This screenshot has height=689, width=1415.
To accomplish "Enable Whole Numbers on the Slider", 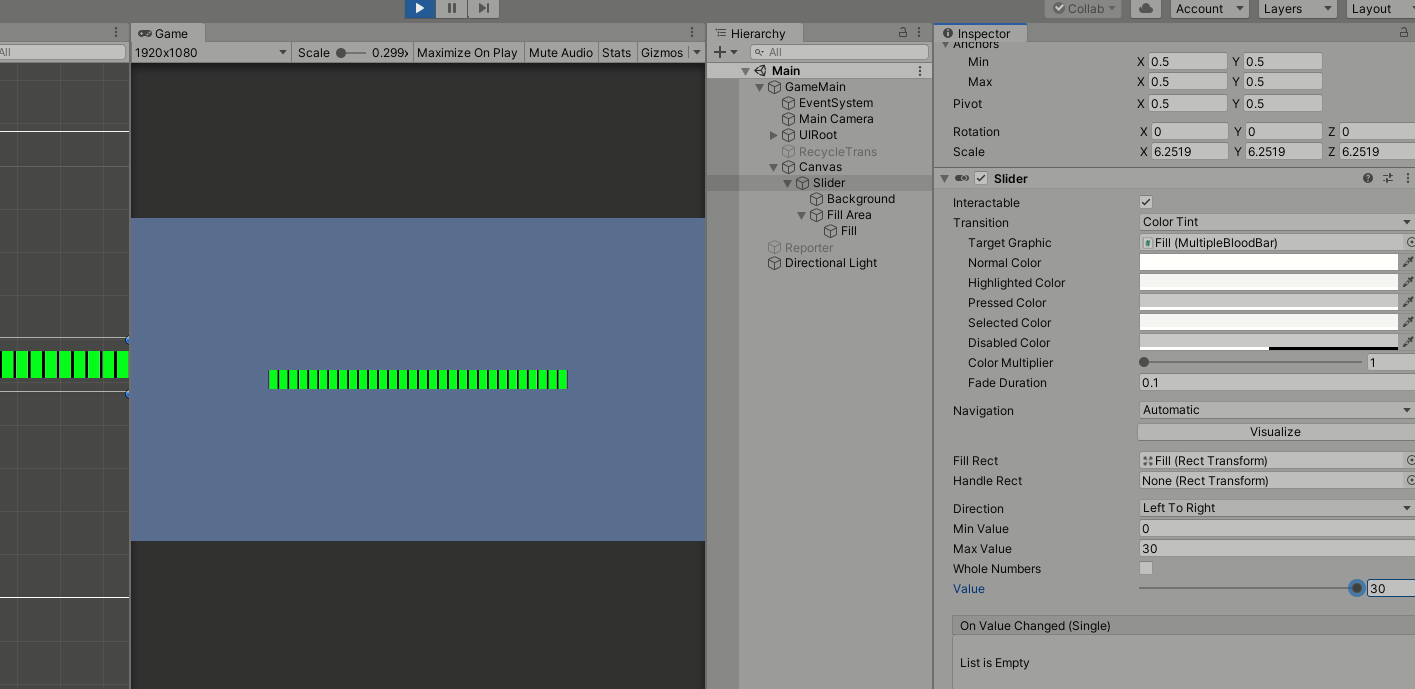I will click(x=1145, y=568).
